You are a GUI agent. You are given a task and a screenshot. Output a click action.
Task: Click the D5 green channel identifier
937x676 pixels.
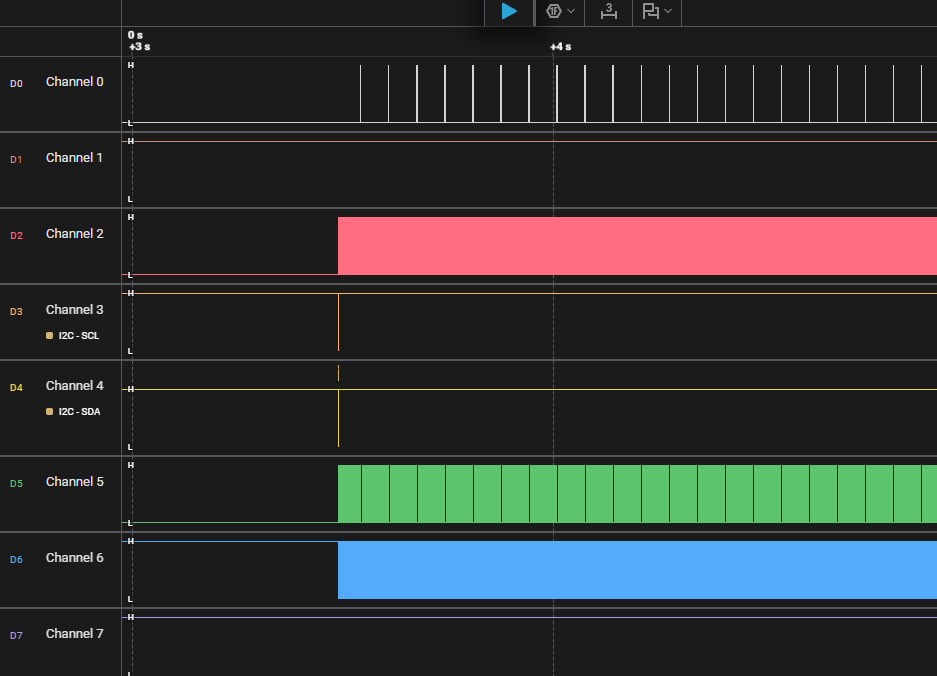click(15, 483)
